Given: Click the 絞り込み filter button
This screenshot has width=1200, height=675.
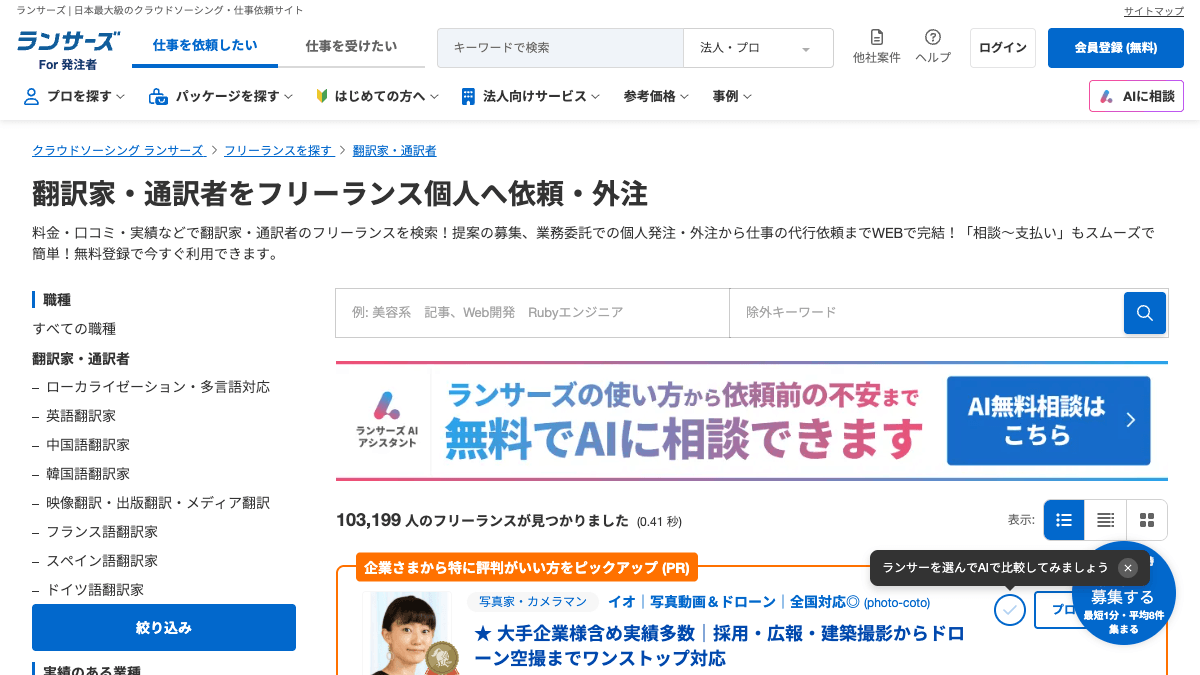Looking at the screenshot, I should point(164,628).
